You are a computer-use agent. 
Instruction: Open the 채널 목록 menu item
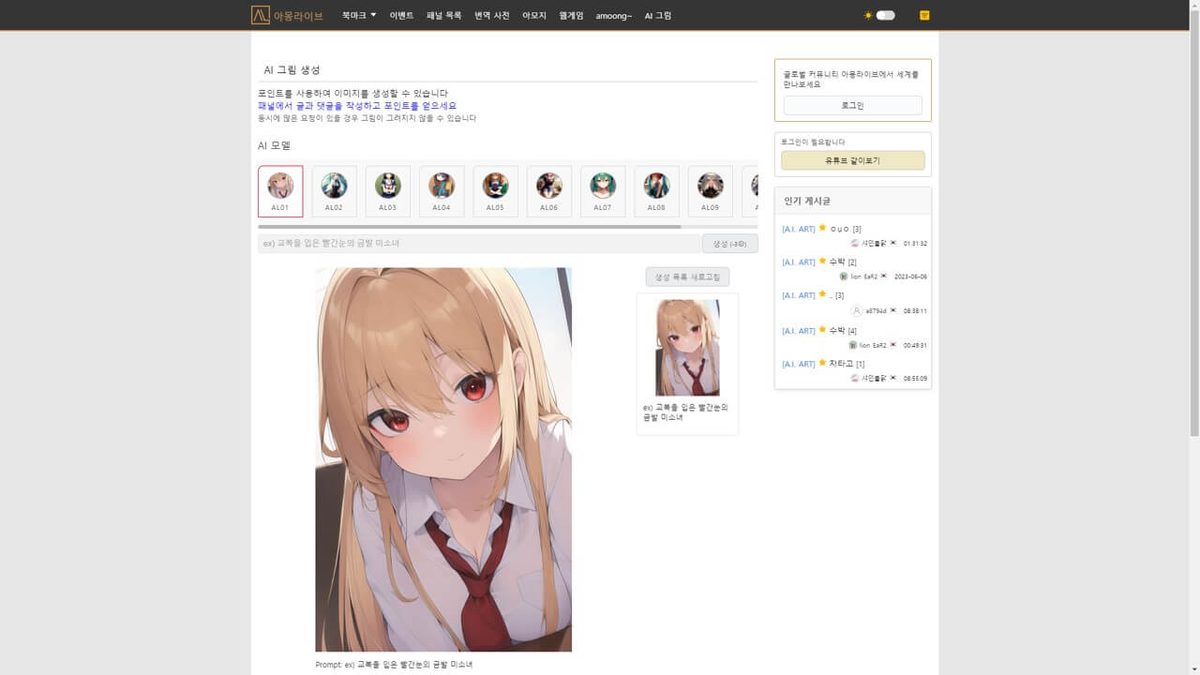[444, 16]
